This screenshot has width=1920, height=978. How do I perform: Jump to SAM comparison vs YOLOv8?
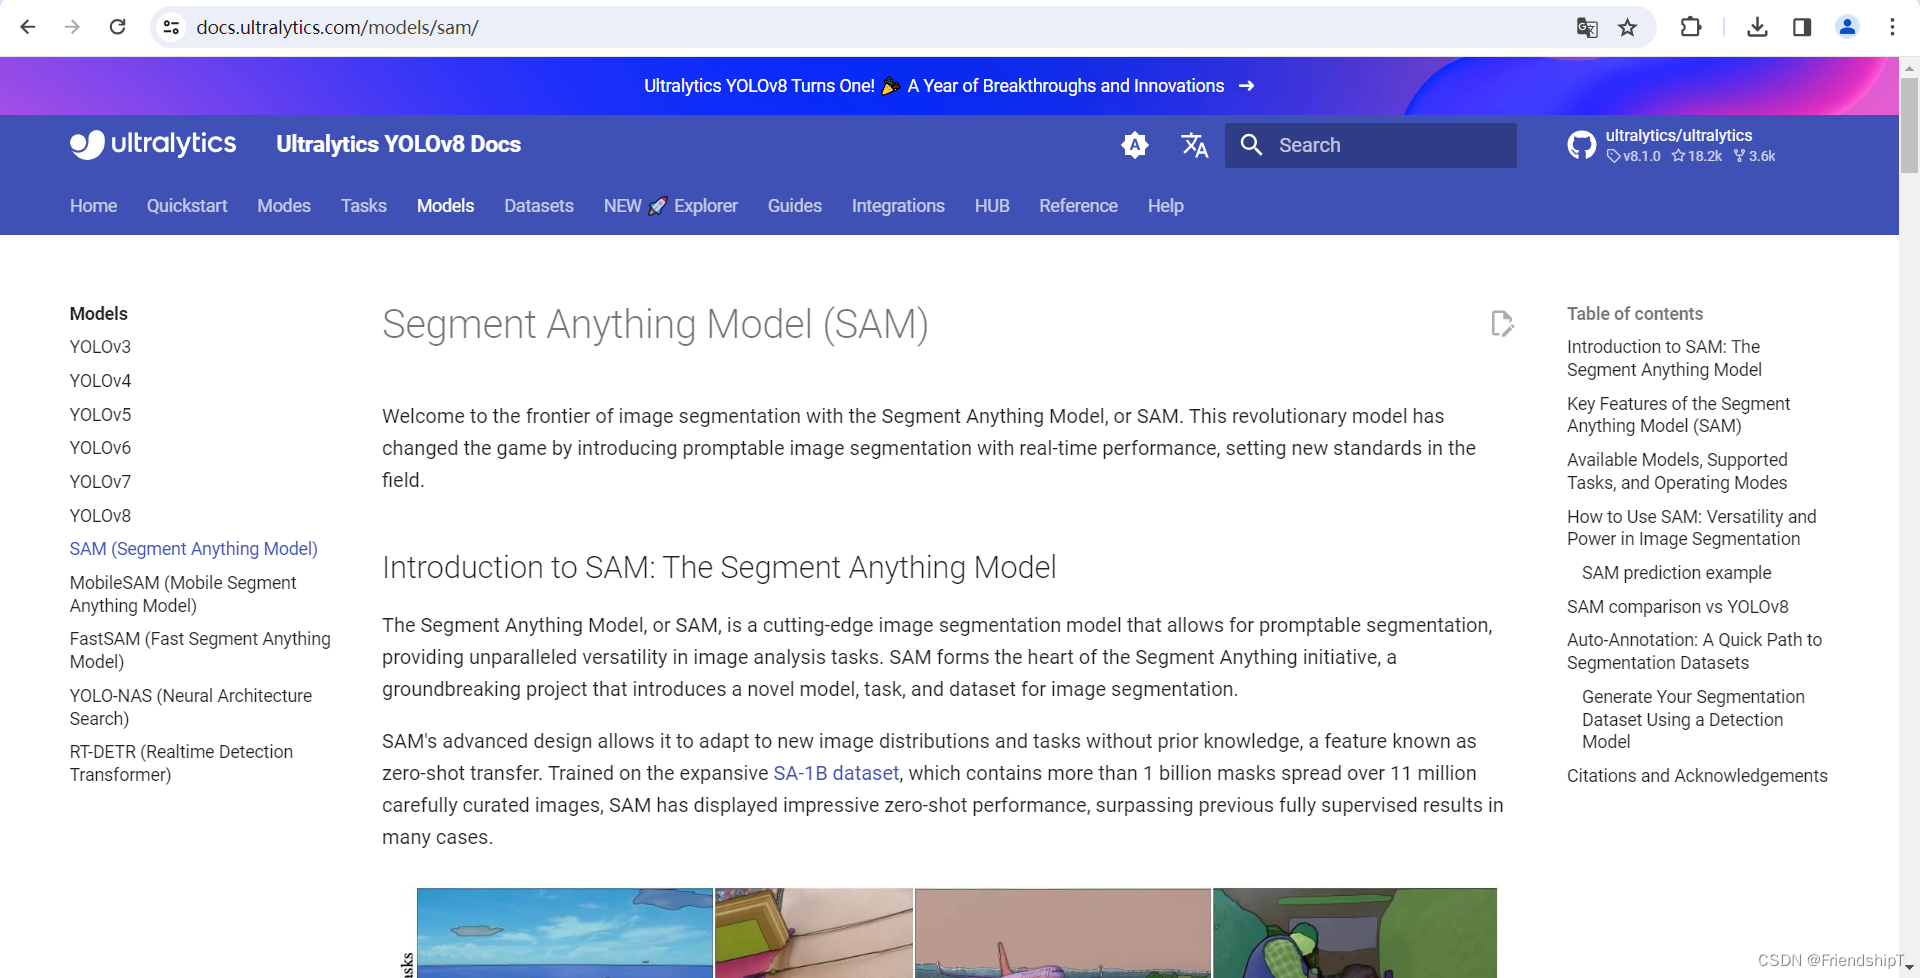tap(1677, 607)
